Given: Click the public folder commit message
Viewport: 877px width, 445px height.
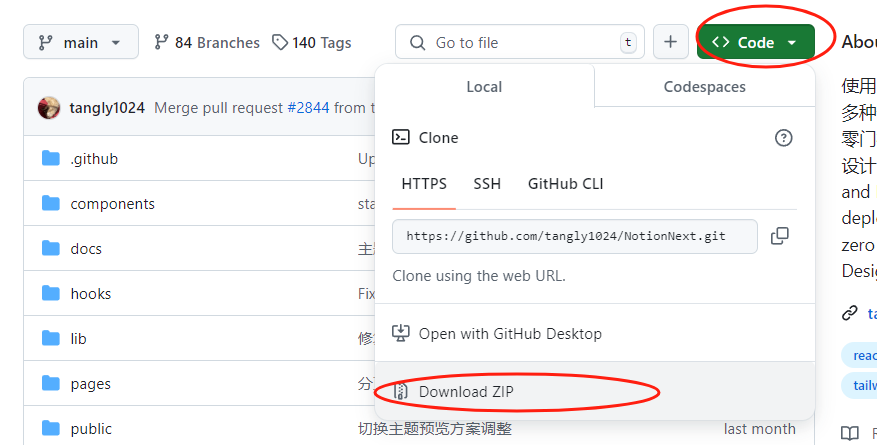Looking at the screenshot, I should pos(435,429).
